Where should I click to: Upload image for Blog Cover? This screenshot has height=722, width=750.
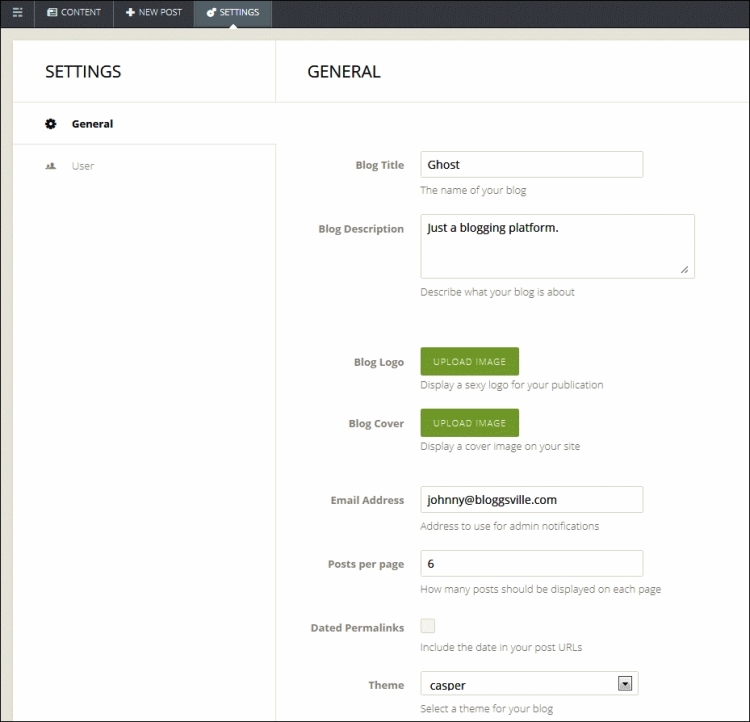pyautogui.click(x=469, y=422)
